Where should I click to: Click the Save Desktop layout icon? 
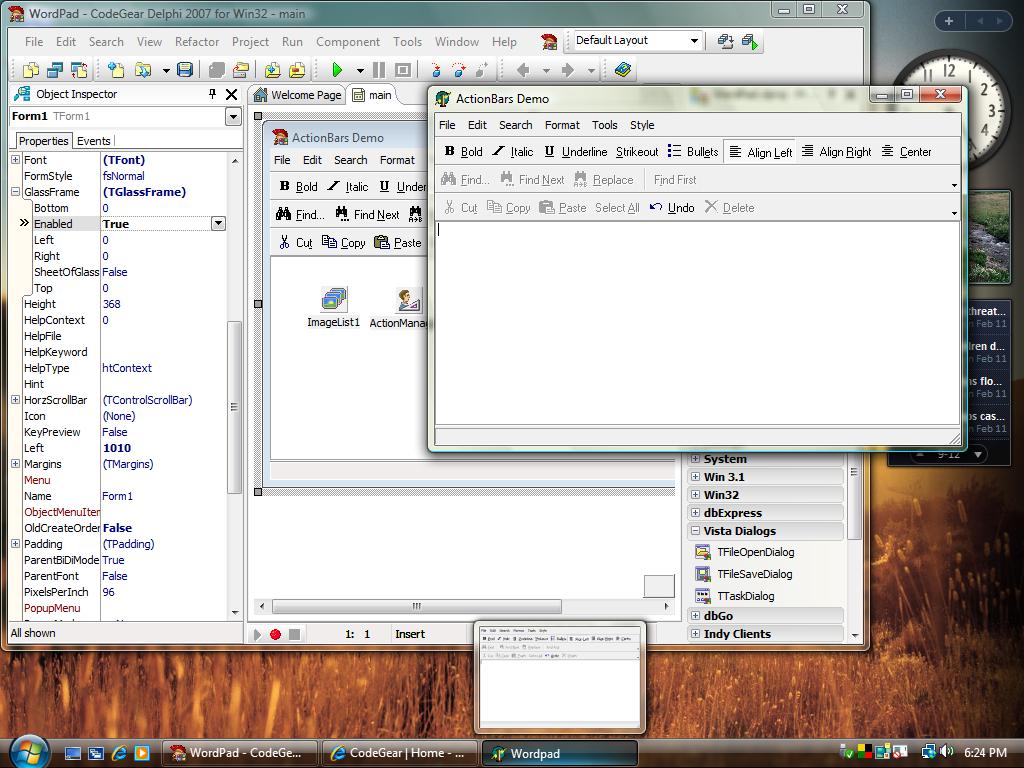725,42
